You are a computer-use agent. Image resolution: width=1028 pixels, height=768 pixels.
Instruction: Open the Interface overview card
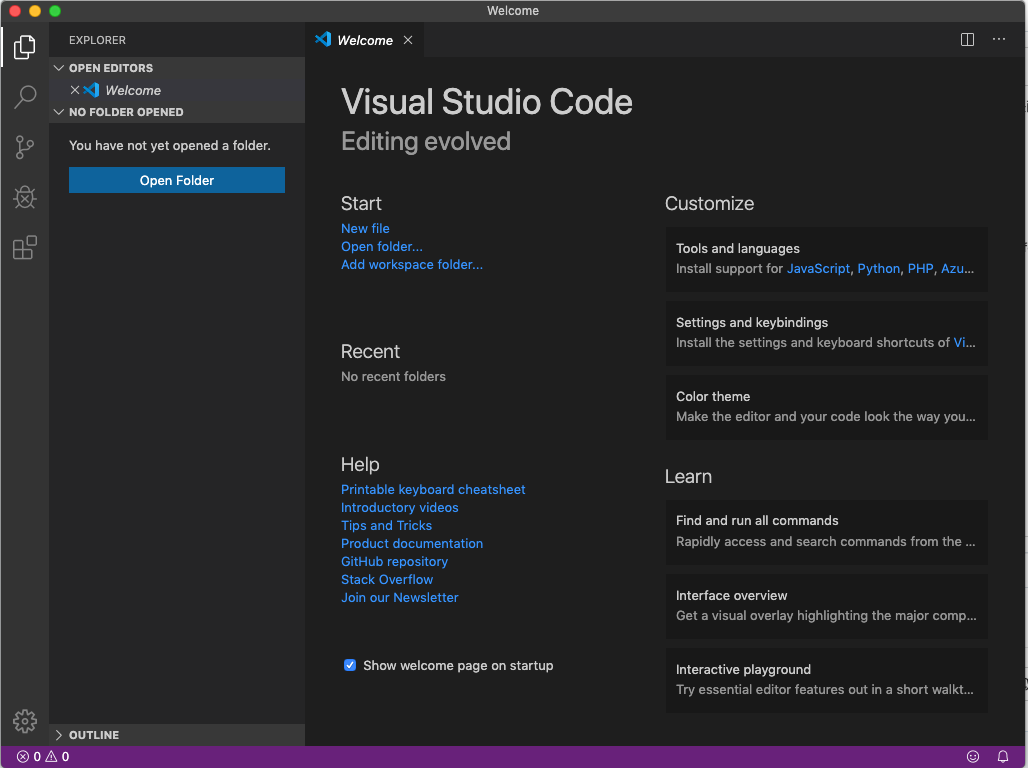coord(827,606)
